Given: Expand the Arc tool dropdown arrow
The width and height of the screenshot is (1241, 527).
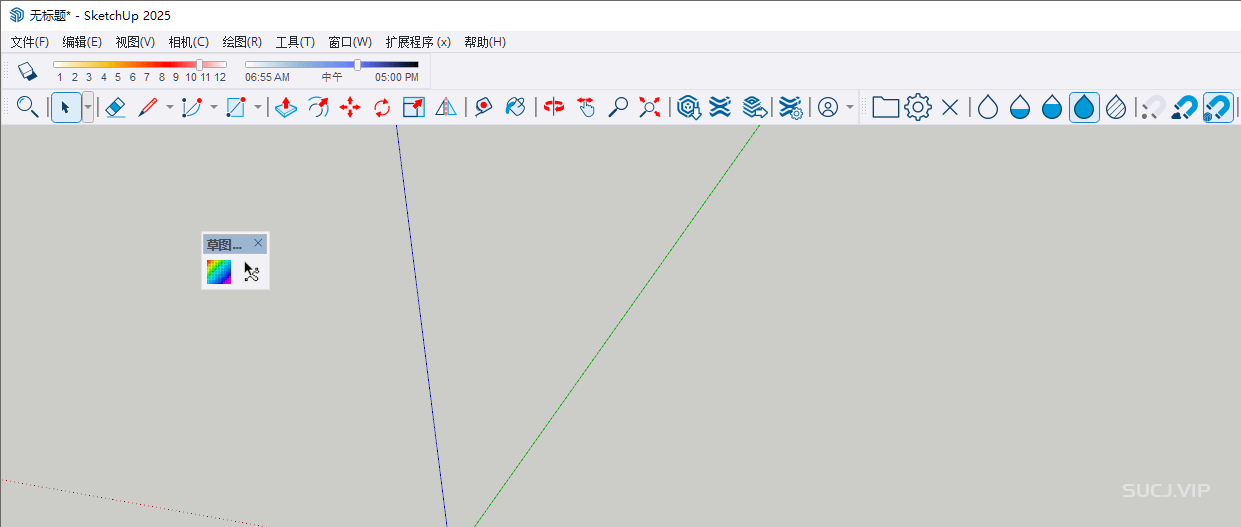Looking at the screenshot, I should tap(213, 107).
